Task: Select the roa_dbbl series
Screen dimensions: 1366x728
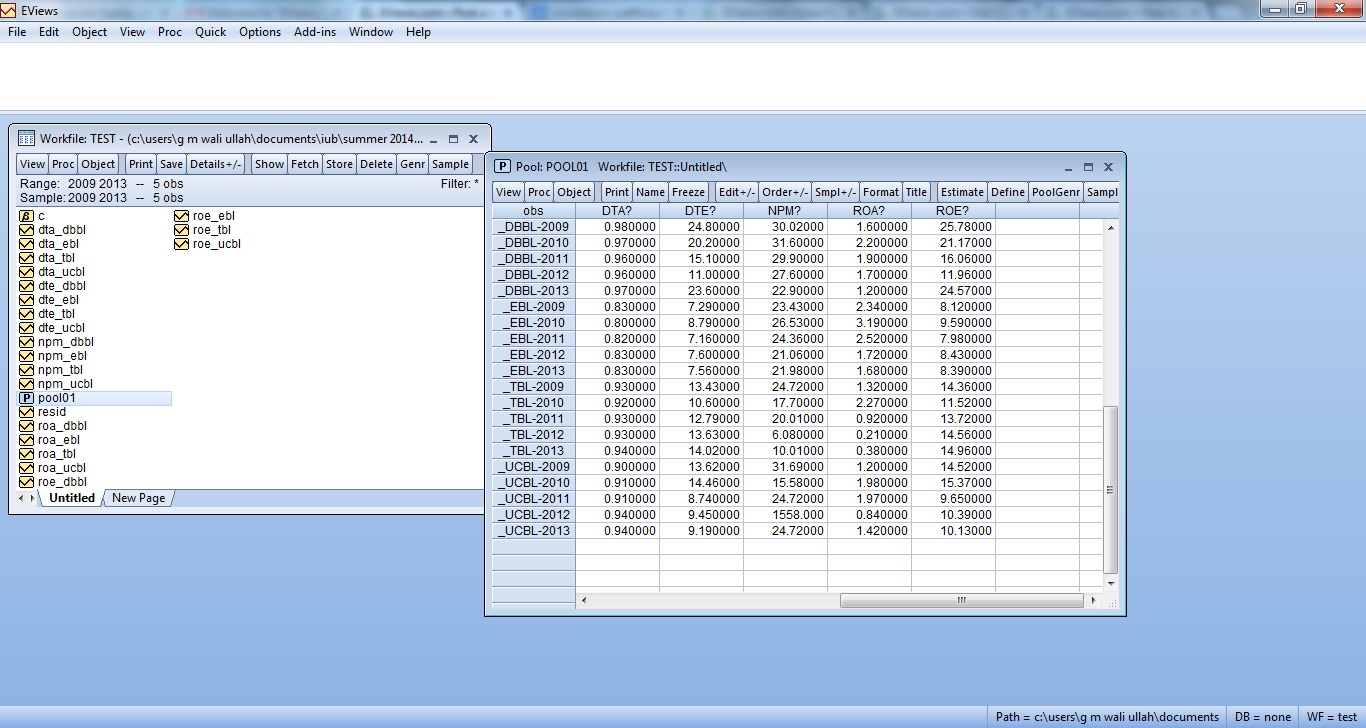Action: 62,426
